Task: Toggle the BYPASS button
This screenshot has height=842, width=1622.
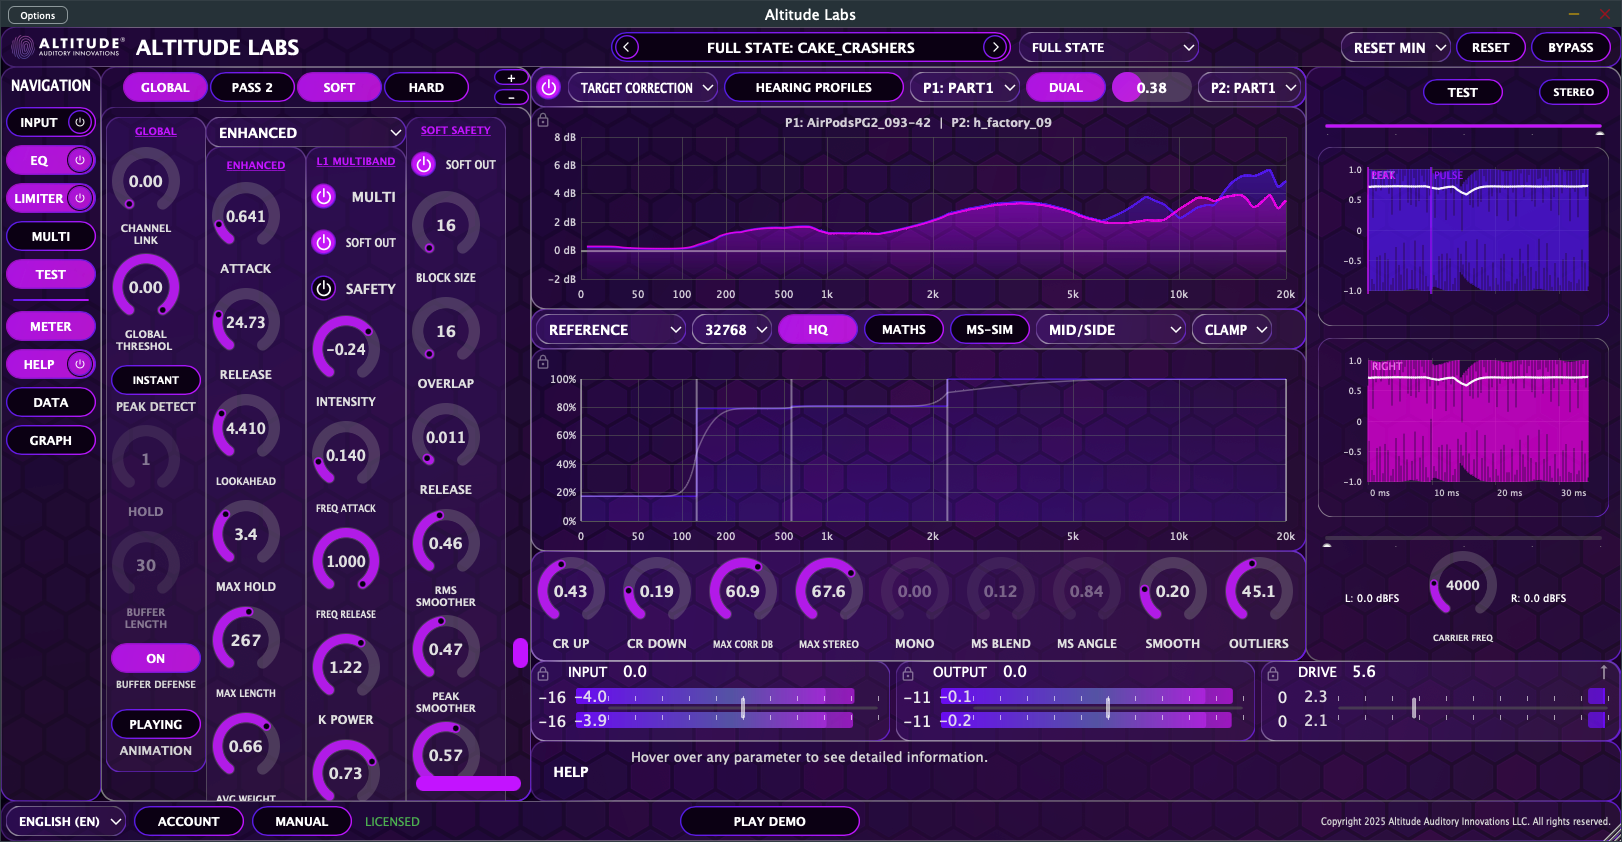Action: pos(1571,47)
